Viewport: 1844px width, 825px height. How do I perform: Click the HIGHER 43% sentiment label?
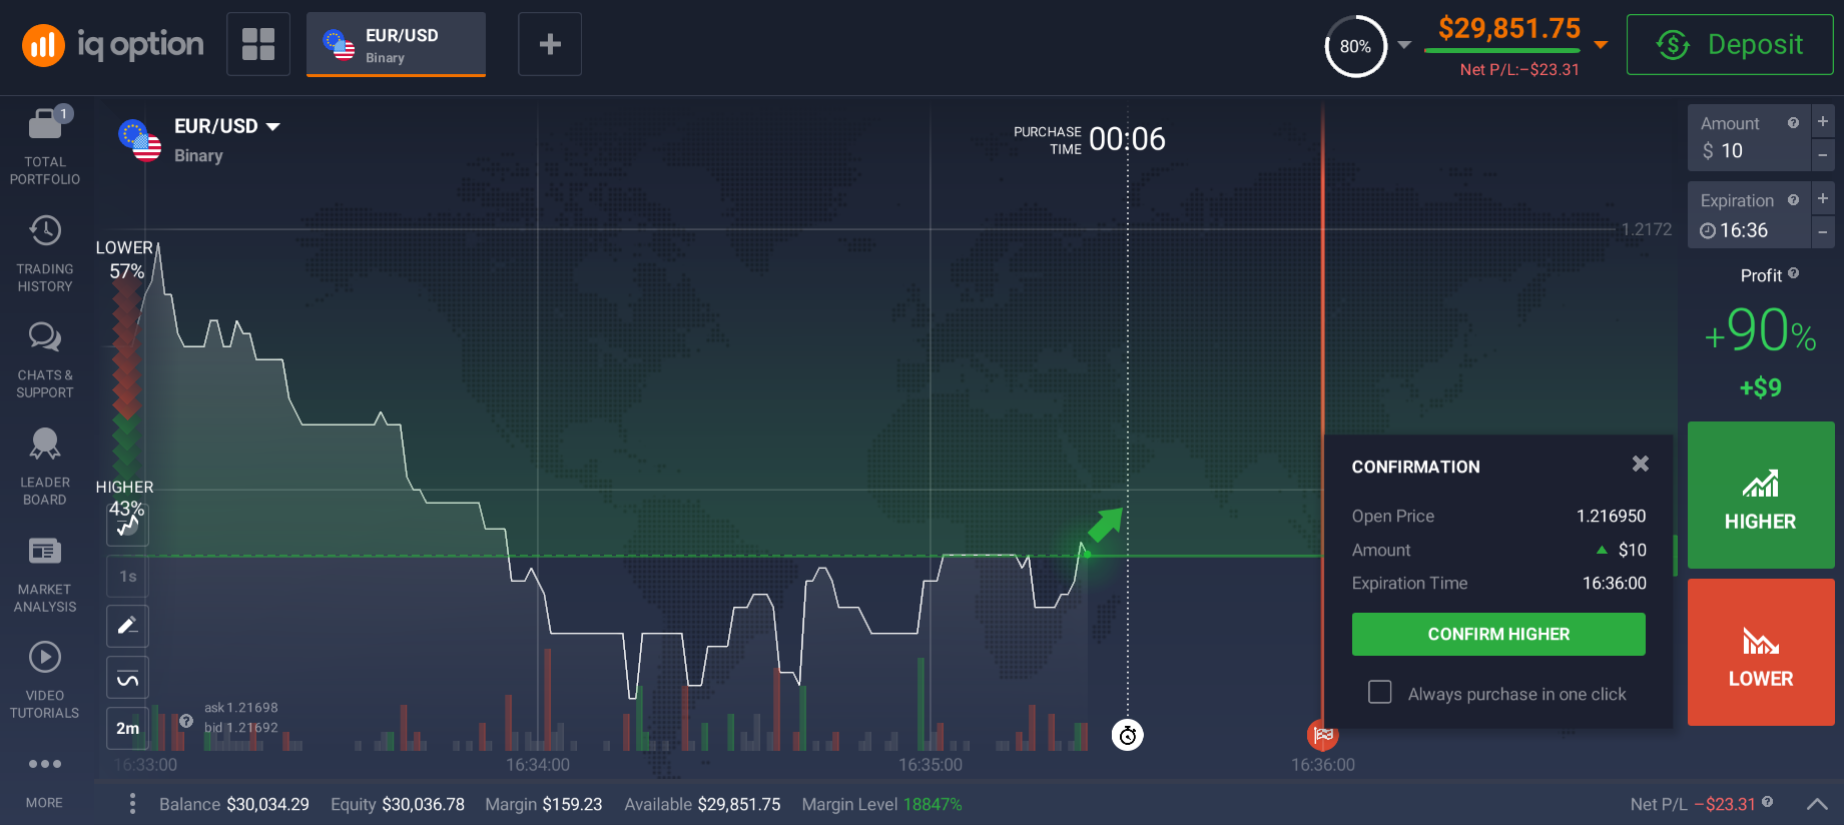pos(125,498)
